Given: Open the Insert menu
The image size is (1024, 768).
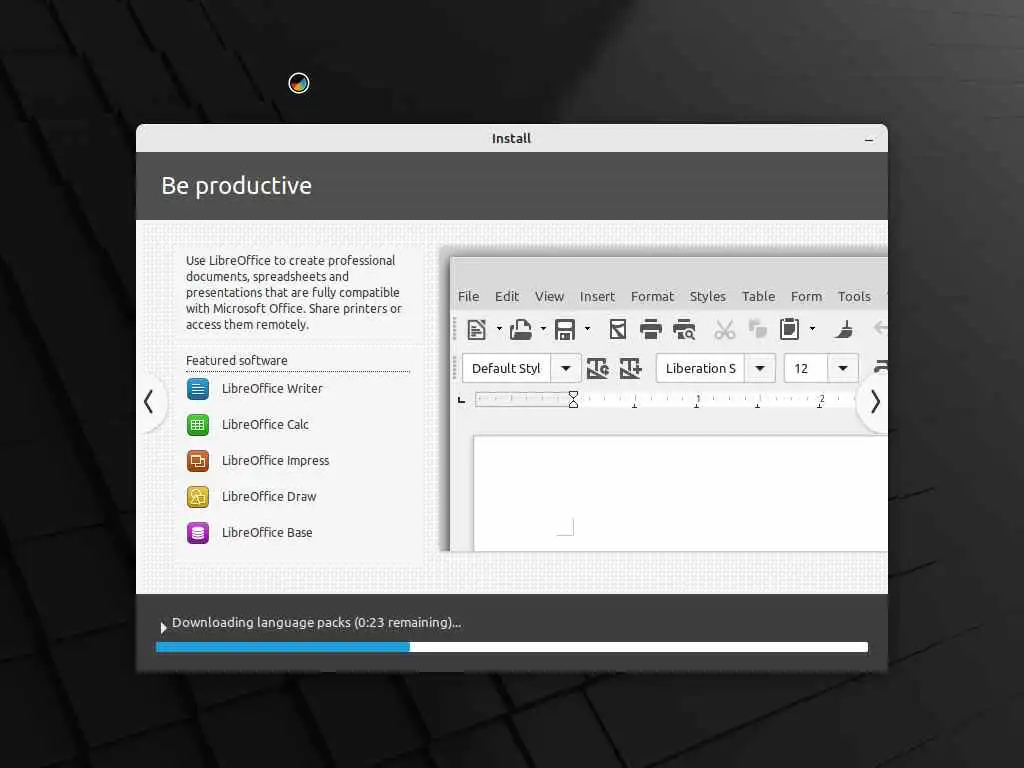Looking at the screenshot, I should tap(597, 296).
